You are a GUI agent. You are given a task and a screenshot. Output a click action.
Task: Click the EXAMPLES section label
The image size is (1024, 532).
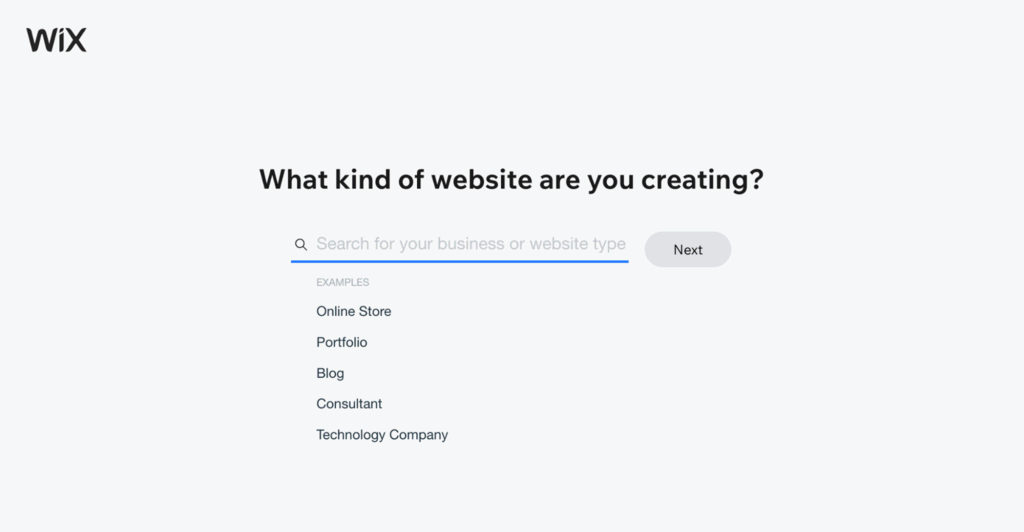[342, 282]
